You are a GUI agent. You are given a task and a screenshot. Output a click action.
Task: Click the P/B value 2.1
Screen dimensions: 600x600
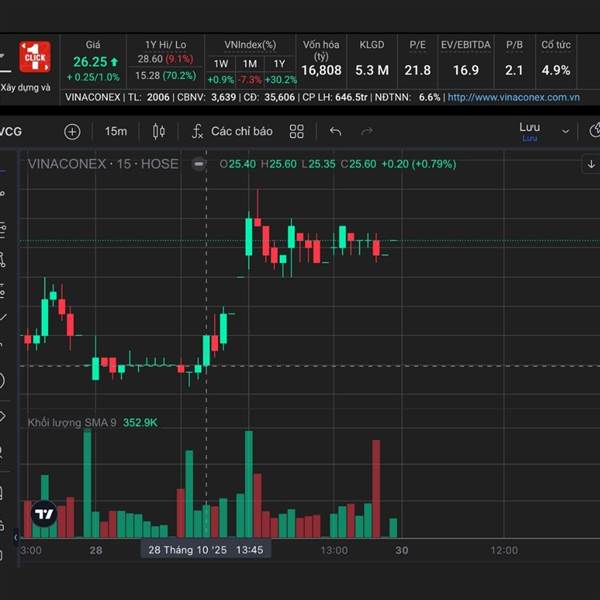[x=514, y=70]
